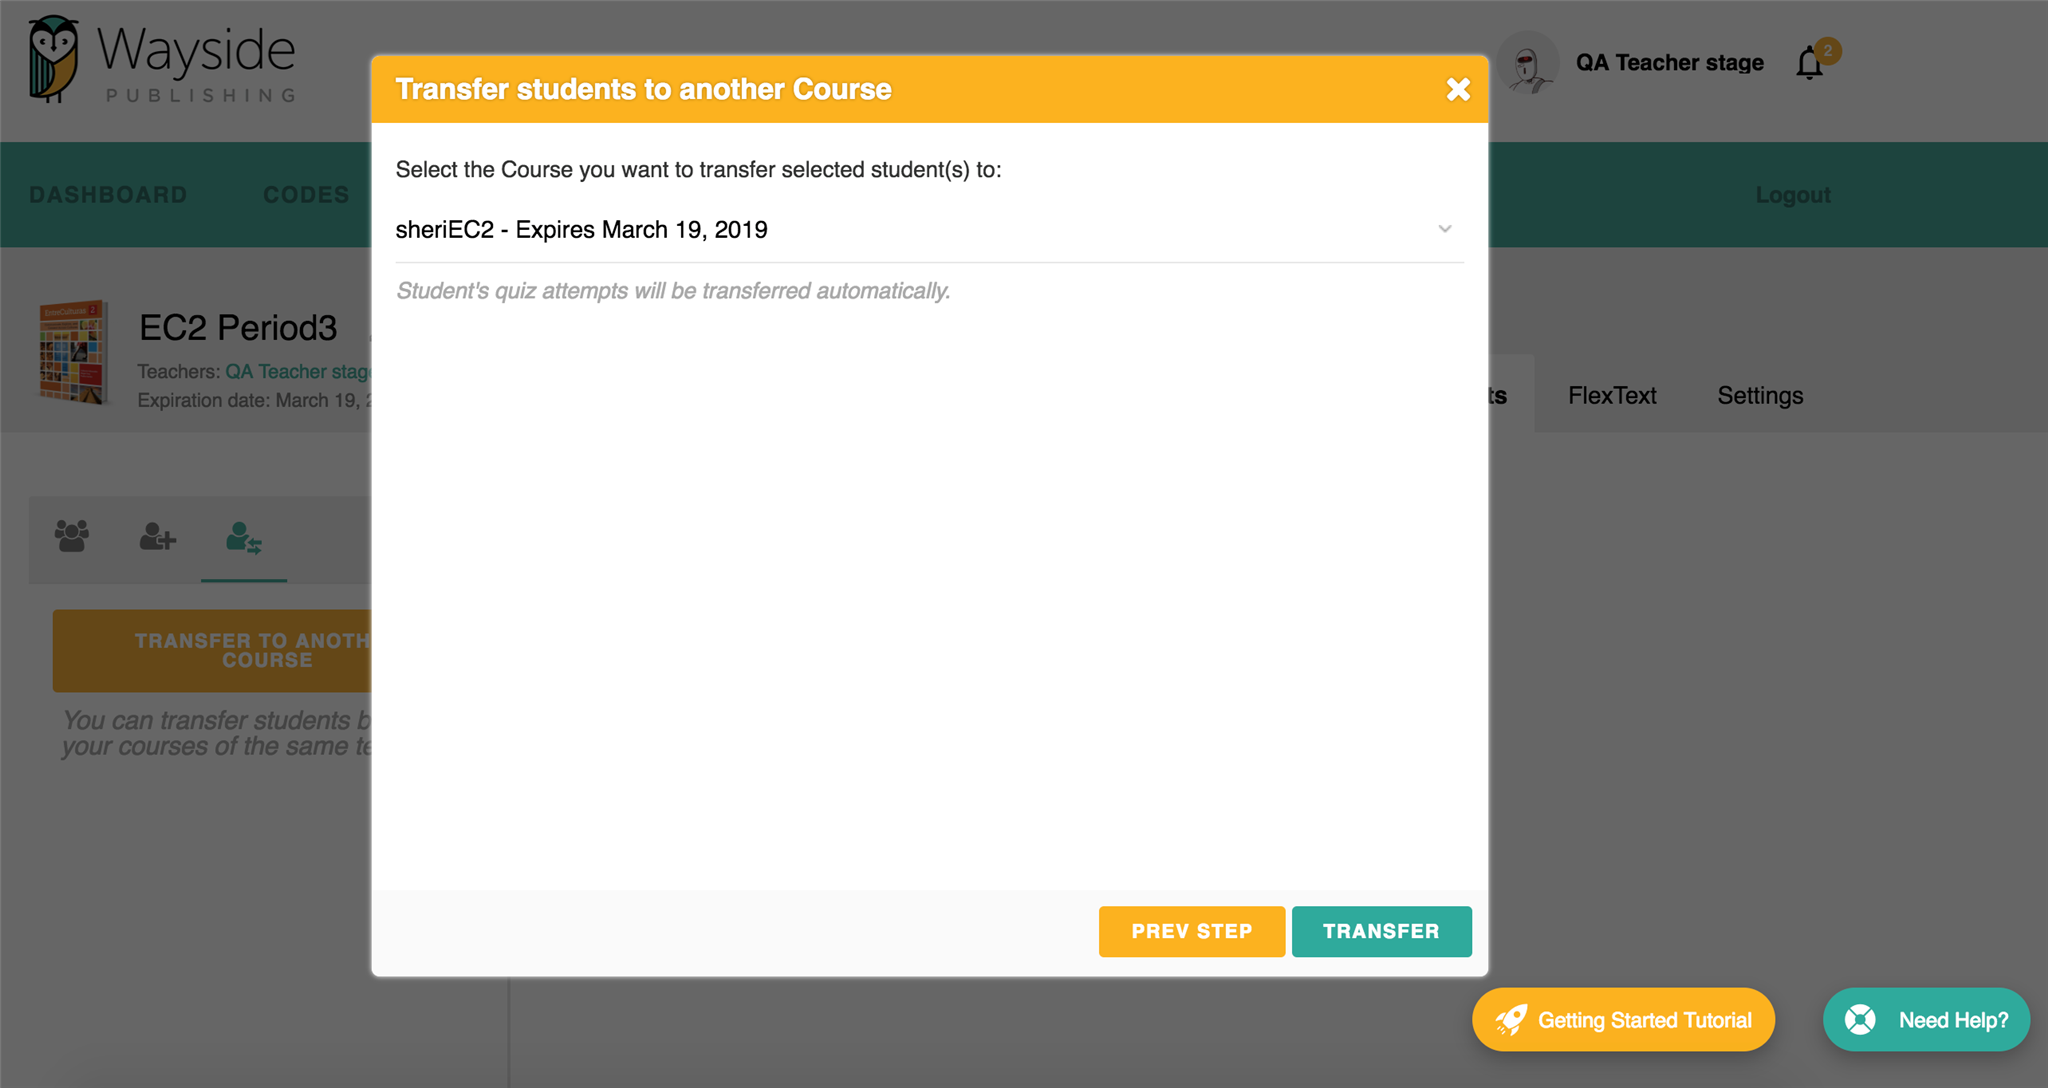Image resolution: width=2048 pixels, height=1088 pixels.
Task: Select the view all students icon
Action: point(71,540)
